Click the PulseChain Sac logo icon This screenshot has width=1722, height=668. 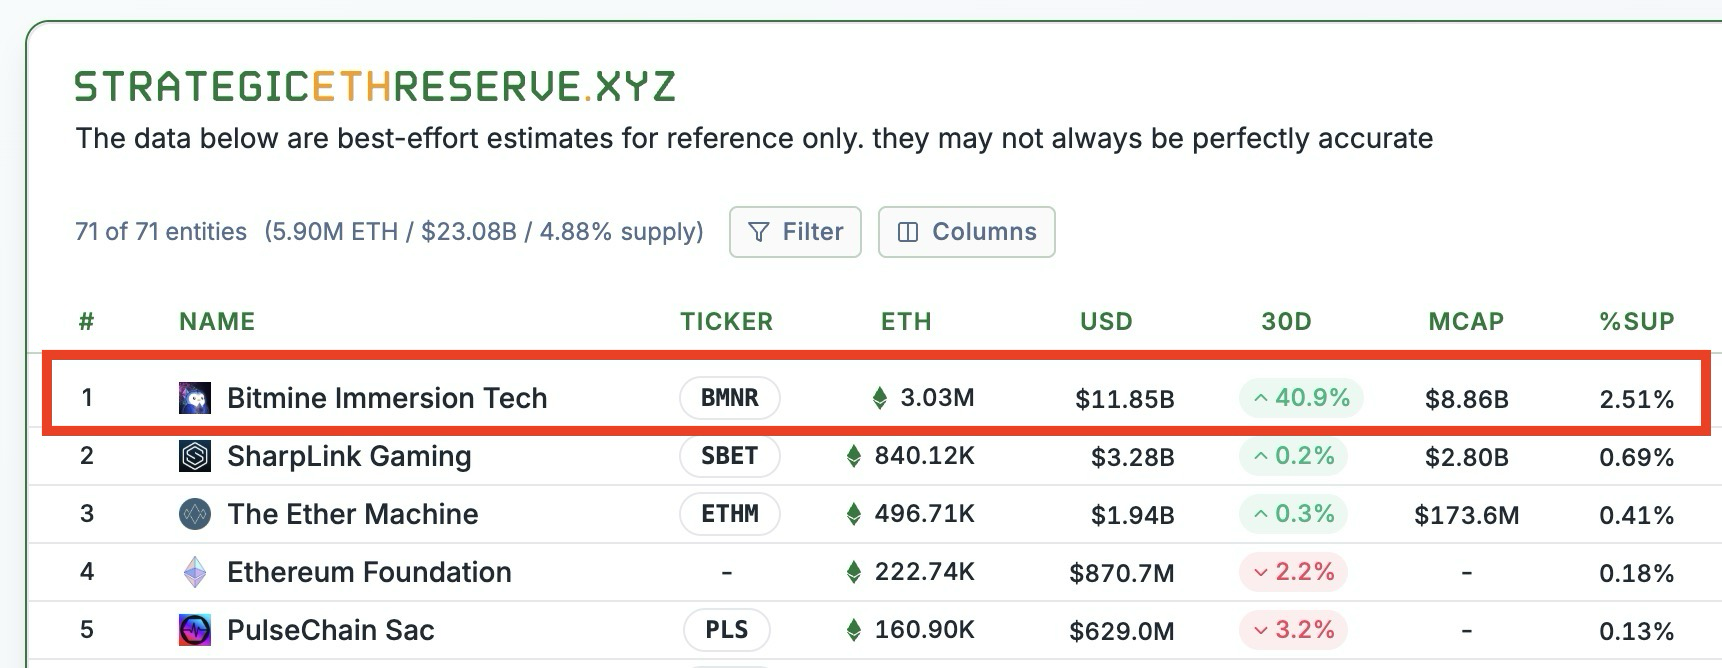(x=195, y=630)
